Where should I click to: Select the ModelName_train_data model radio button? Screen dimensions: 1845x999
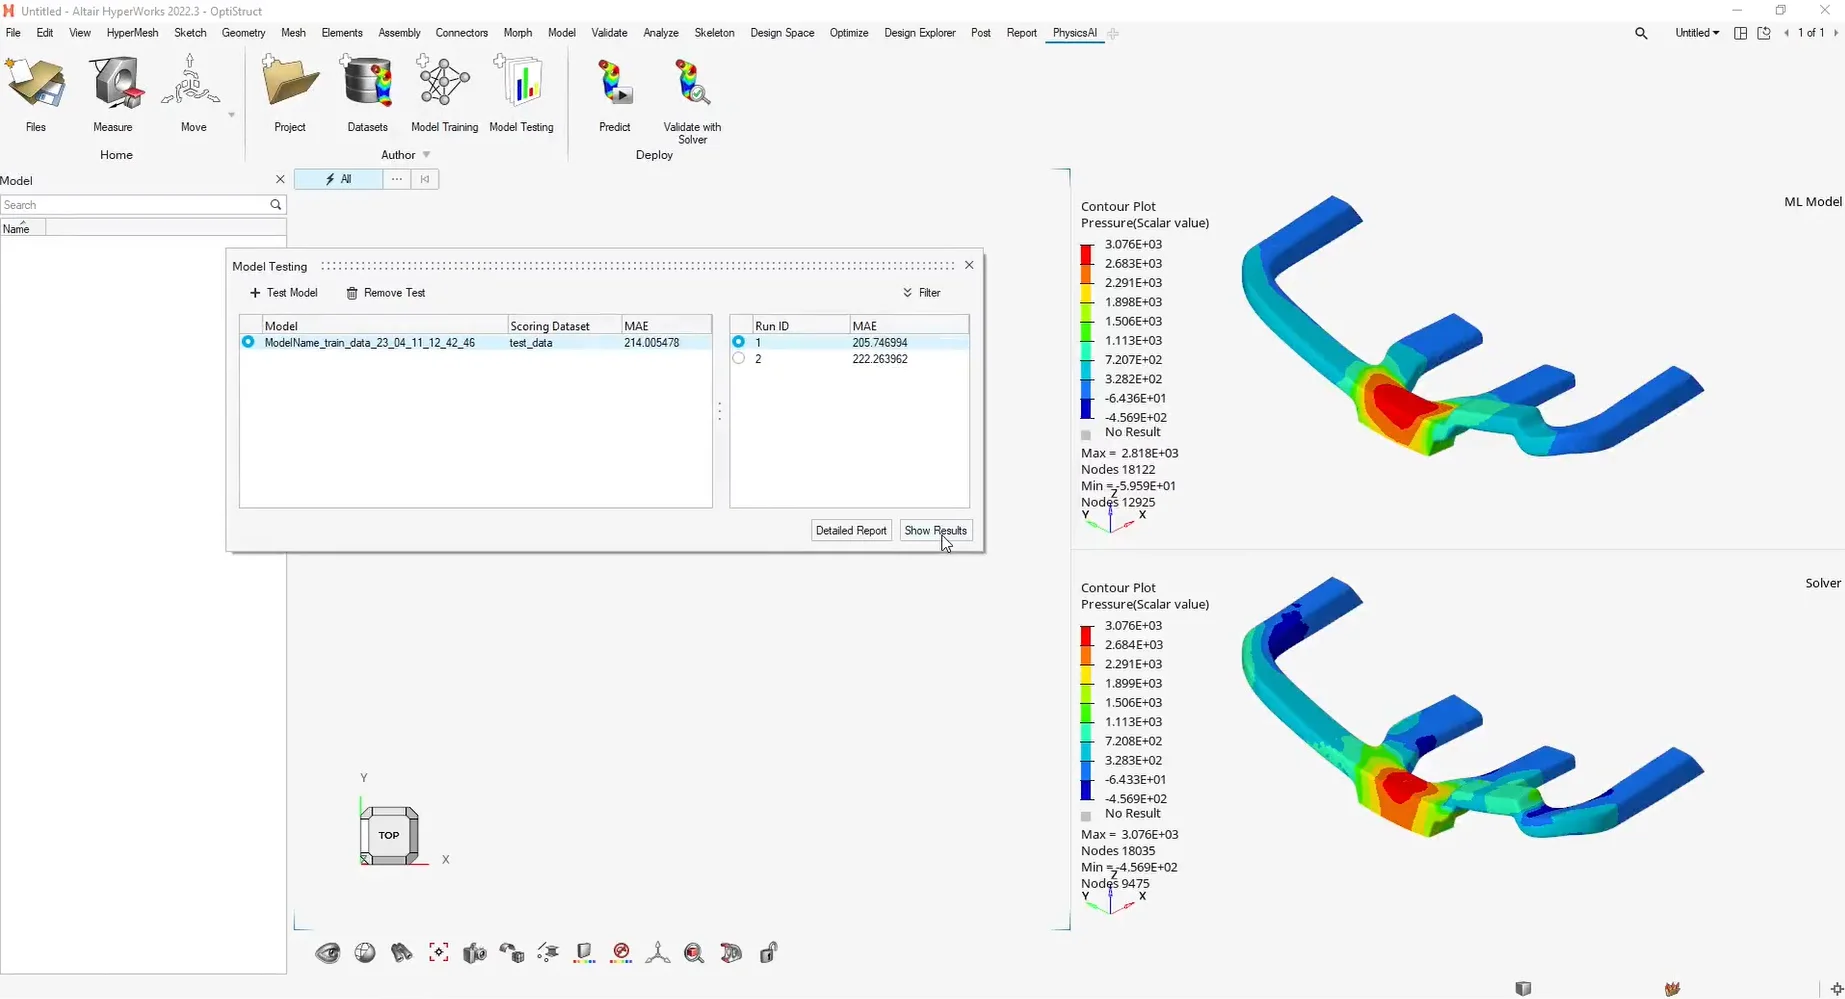[248, 342]
